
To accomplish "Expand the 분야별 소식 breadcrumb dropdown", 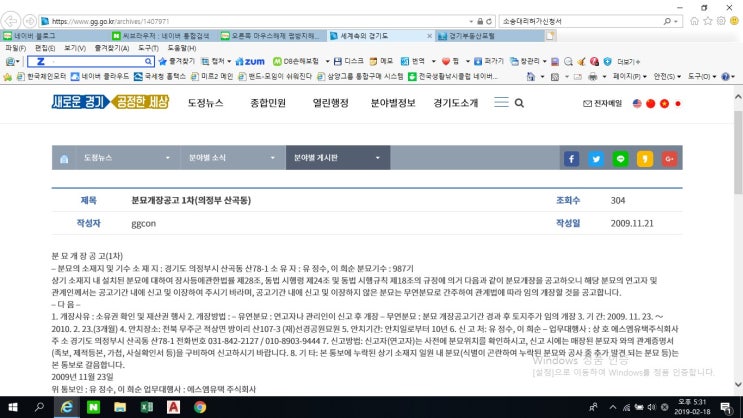I will [272, 158].
